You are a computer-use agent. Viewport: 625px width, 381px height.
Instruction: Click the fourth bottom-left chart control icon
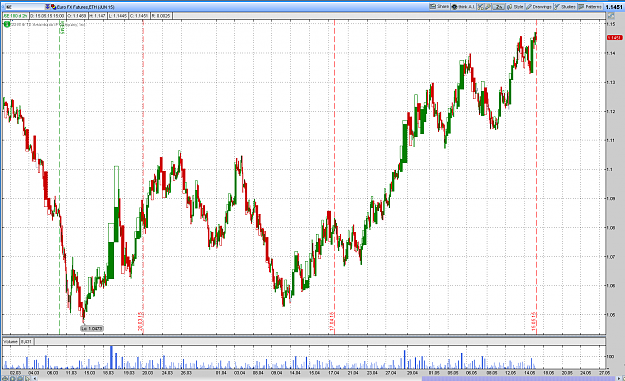[x=27, y=378]
